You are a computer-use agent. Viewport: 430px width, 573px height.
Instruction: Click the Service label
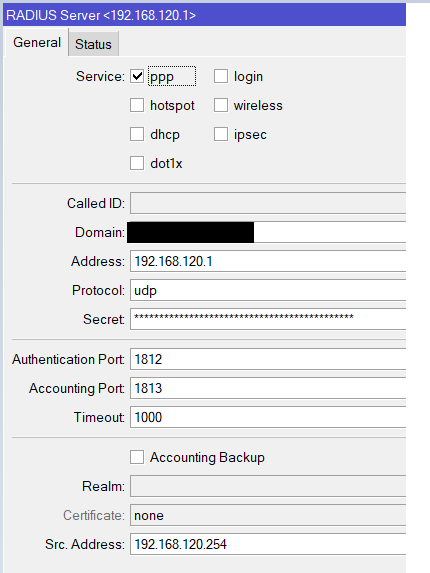coord(100,76)
